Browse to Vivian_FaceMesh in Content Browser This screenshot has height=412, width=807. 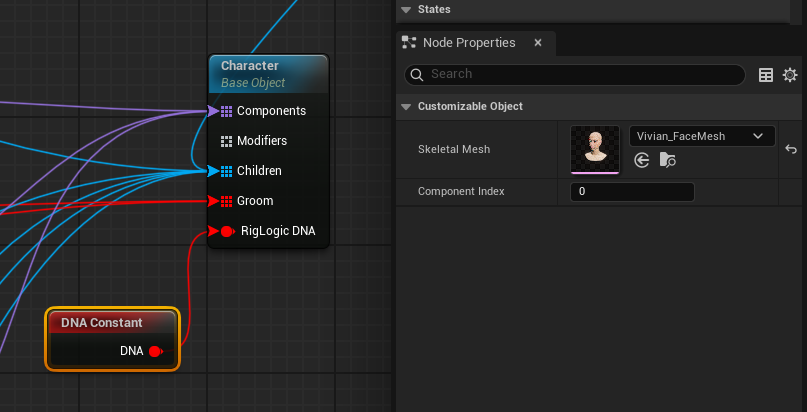668,160
